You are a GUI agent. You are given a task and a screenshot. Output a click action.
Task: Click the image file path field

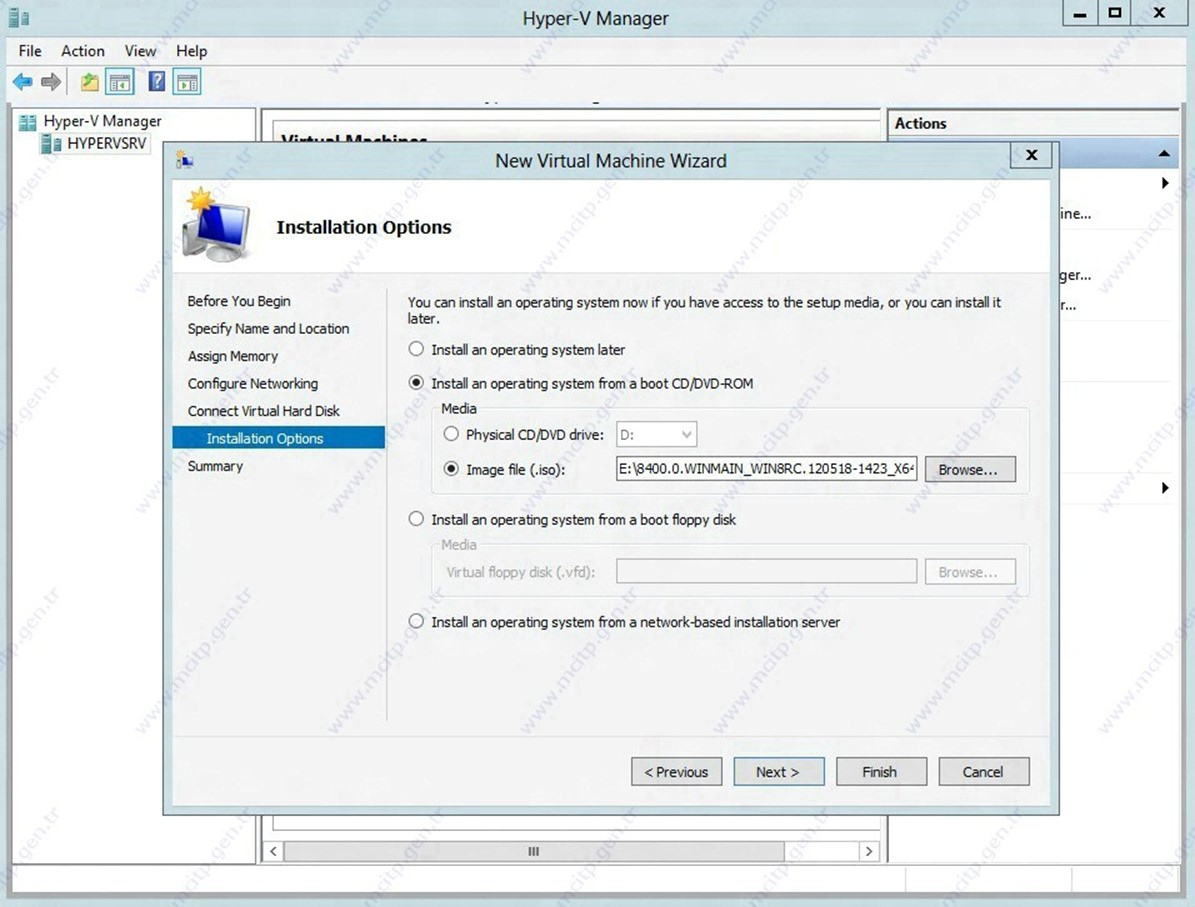click(766, 469)
